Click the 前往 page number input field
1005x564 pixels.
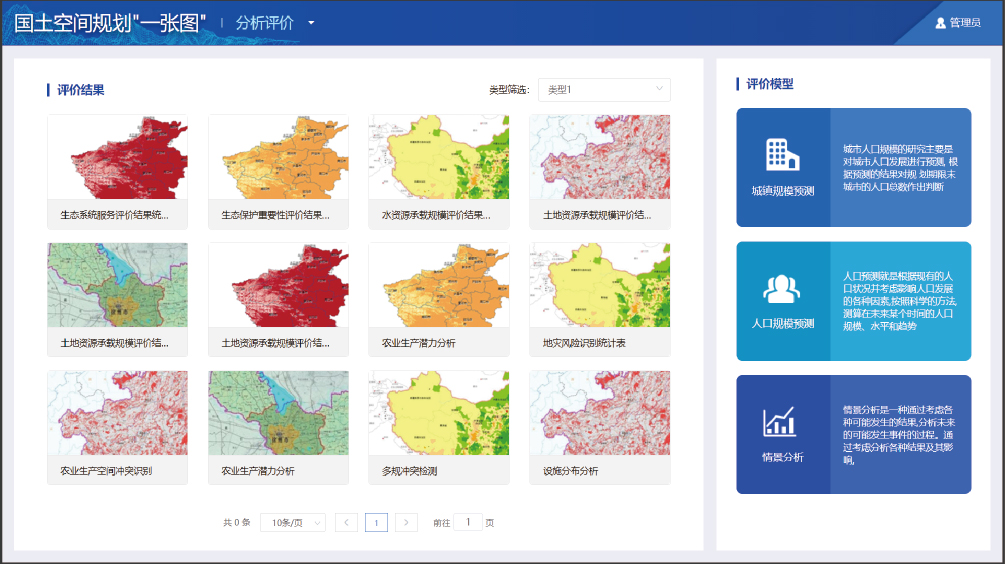[x=468, y=522]
